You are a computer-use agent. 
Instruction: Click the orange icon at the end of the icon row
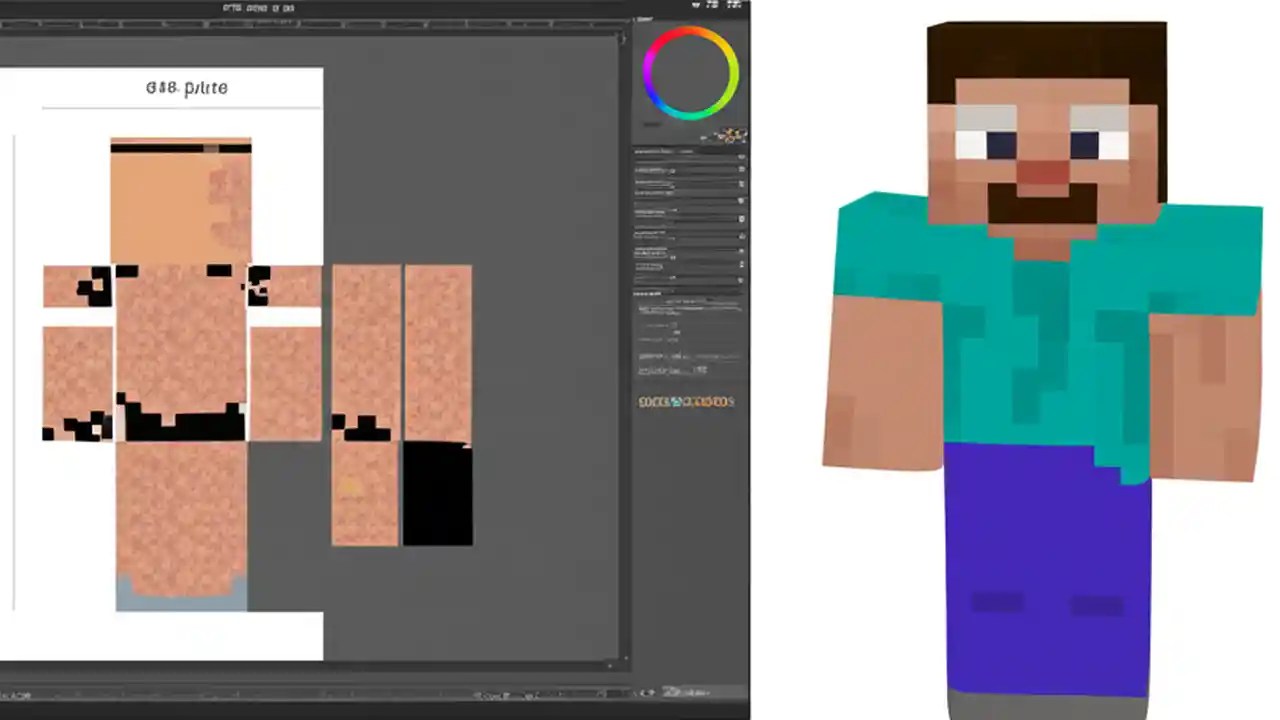pyautogui.click(x=730, y=401)
